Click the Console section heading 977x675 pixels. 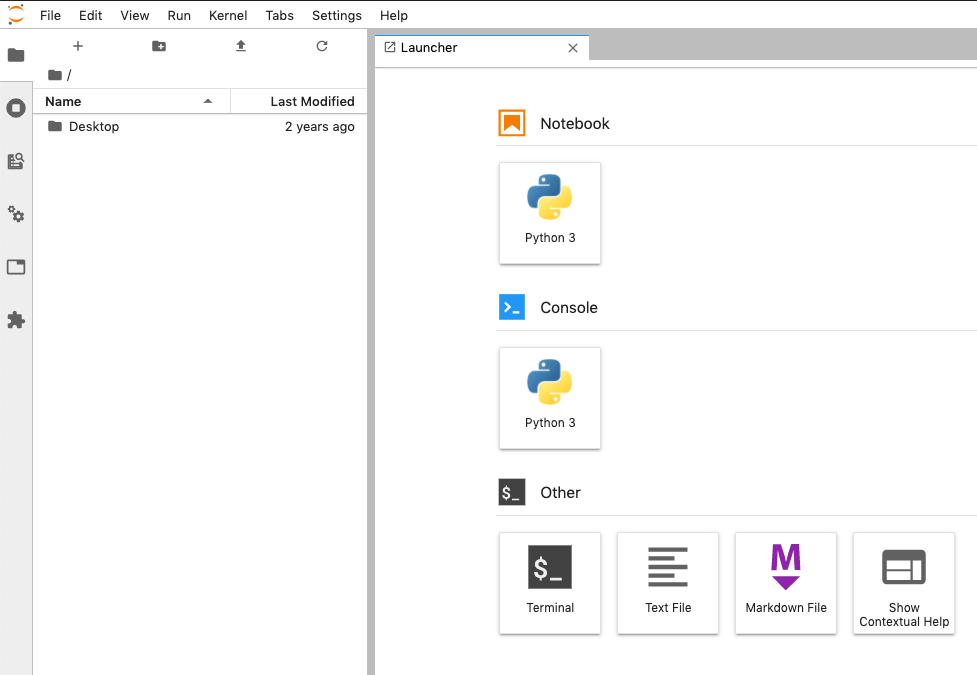(x=569, y=307)
